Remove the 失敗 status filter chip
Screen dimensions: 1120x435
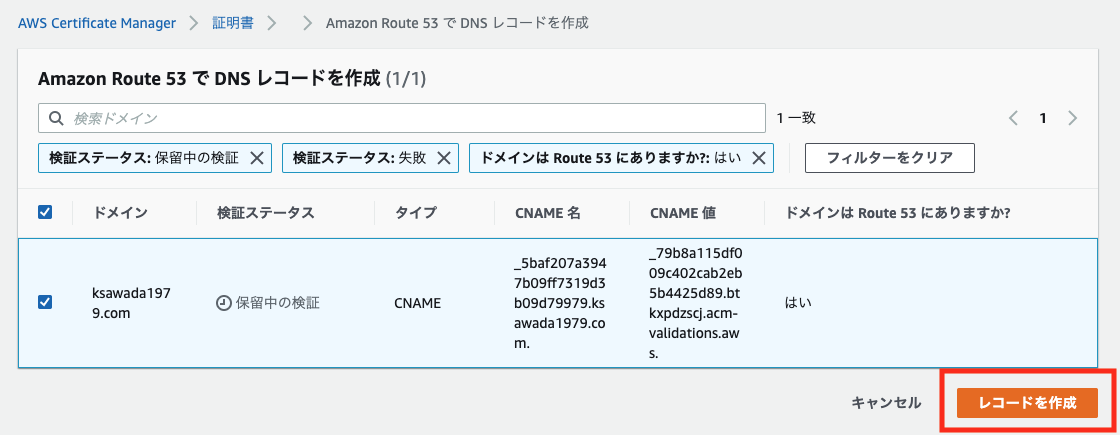444,158
